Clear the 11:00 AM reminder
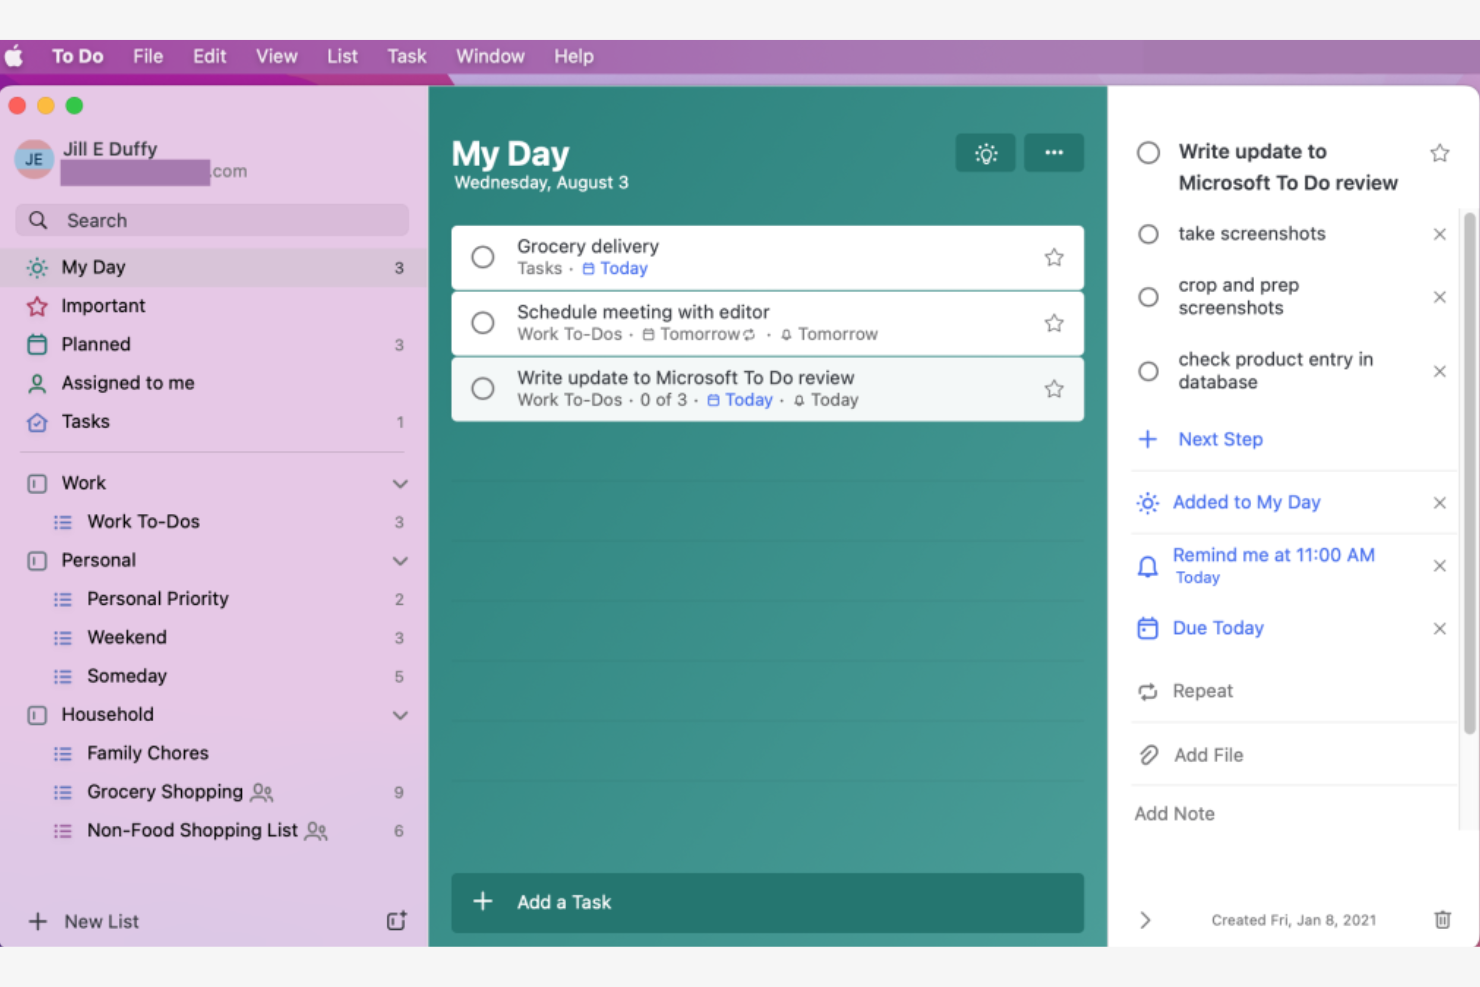Screen dimensions: 1480x987 [x=1439, y=566]
